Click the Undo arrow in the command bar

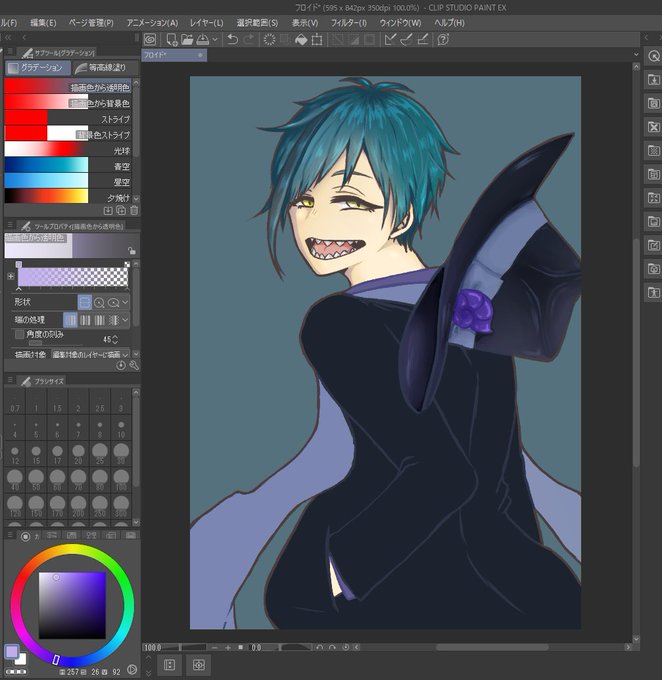[x=233, y=40]
